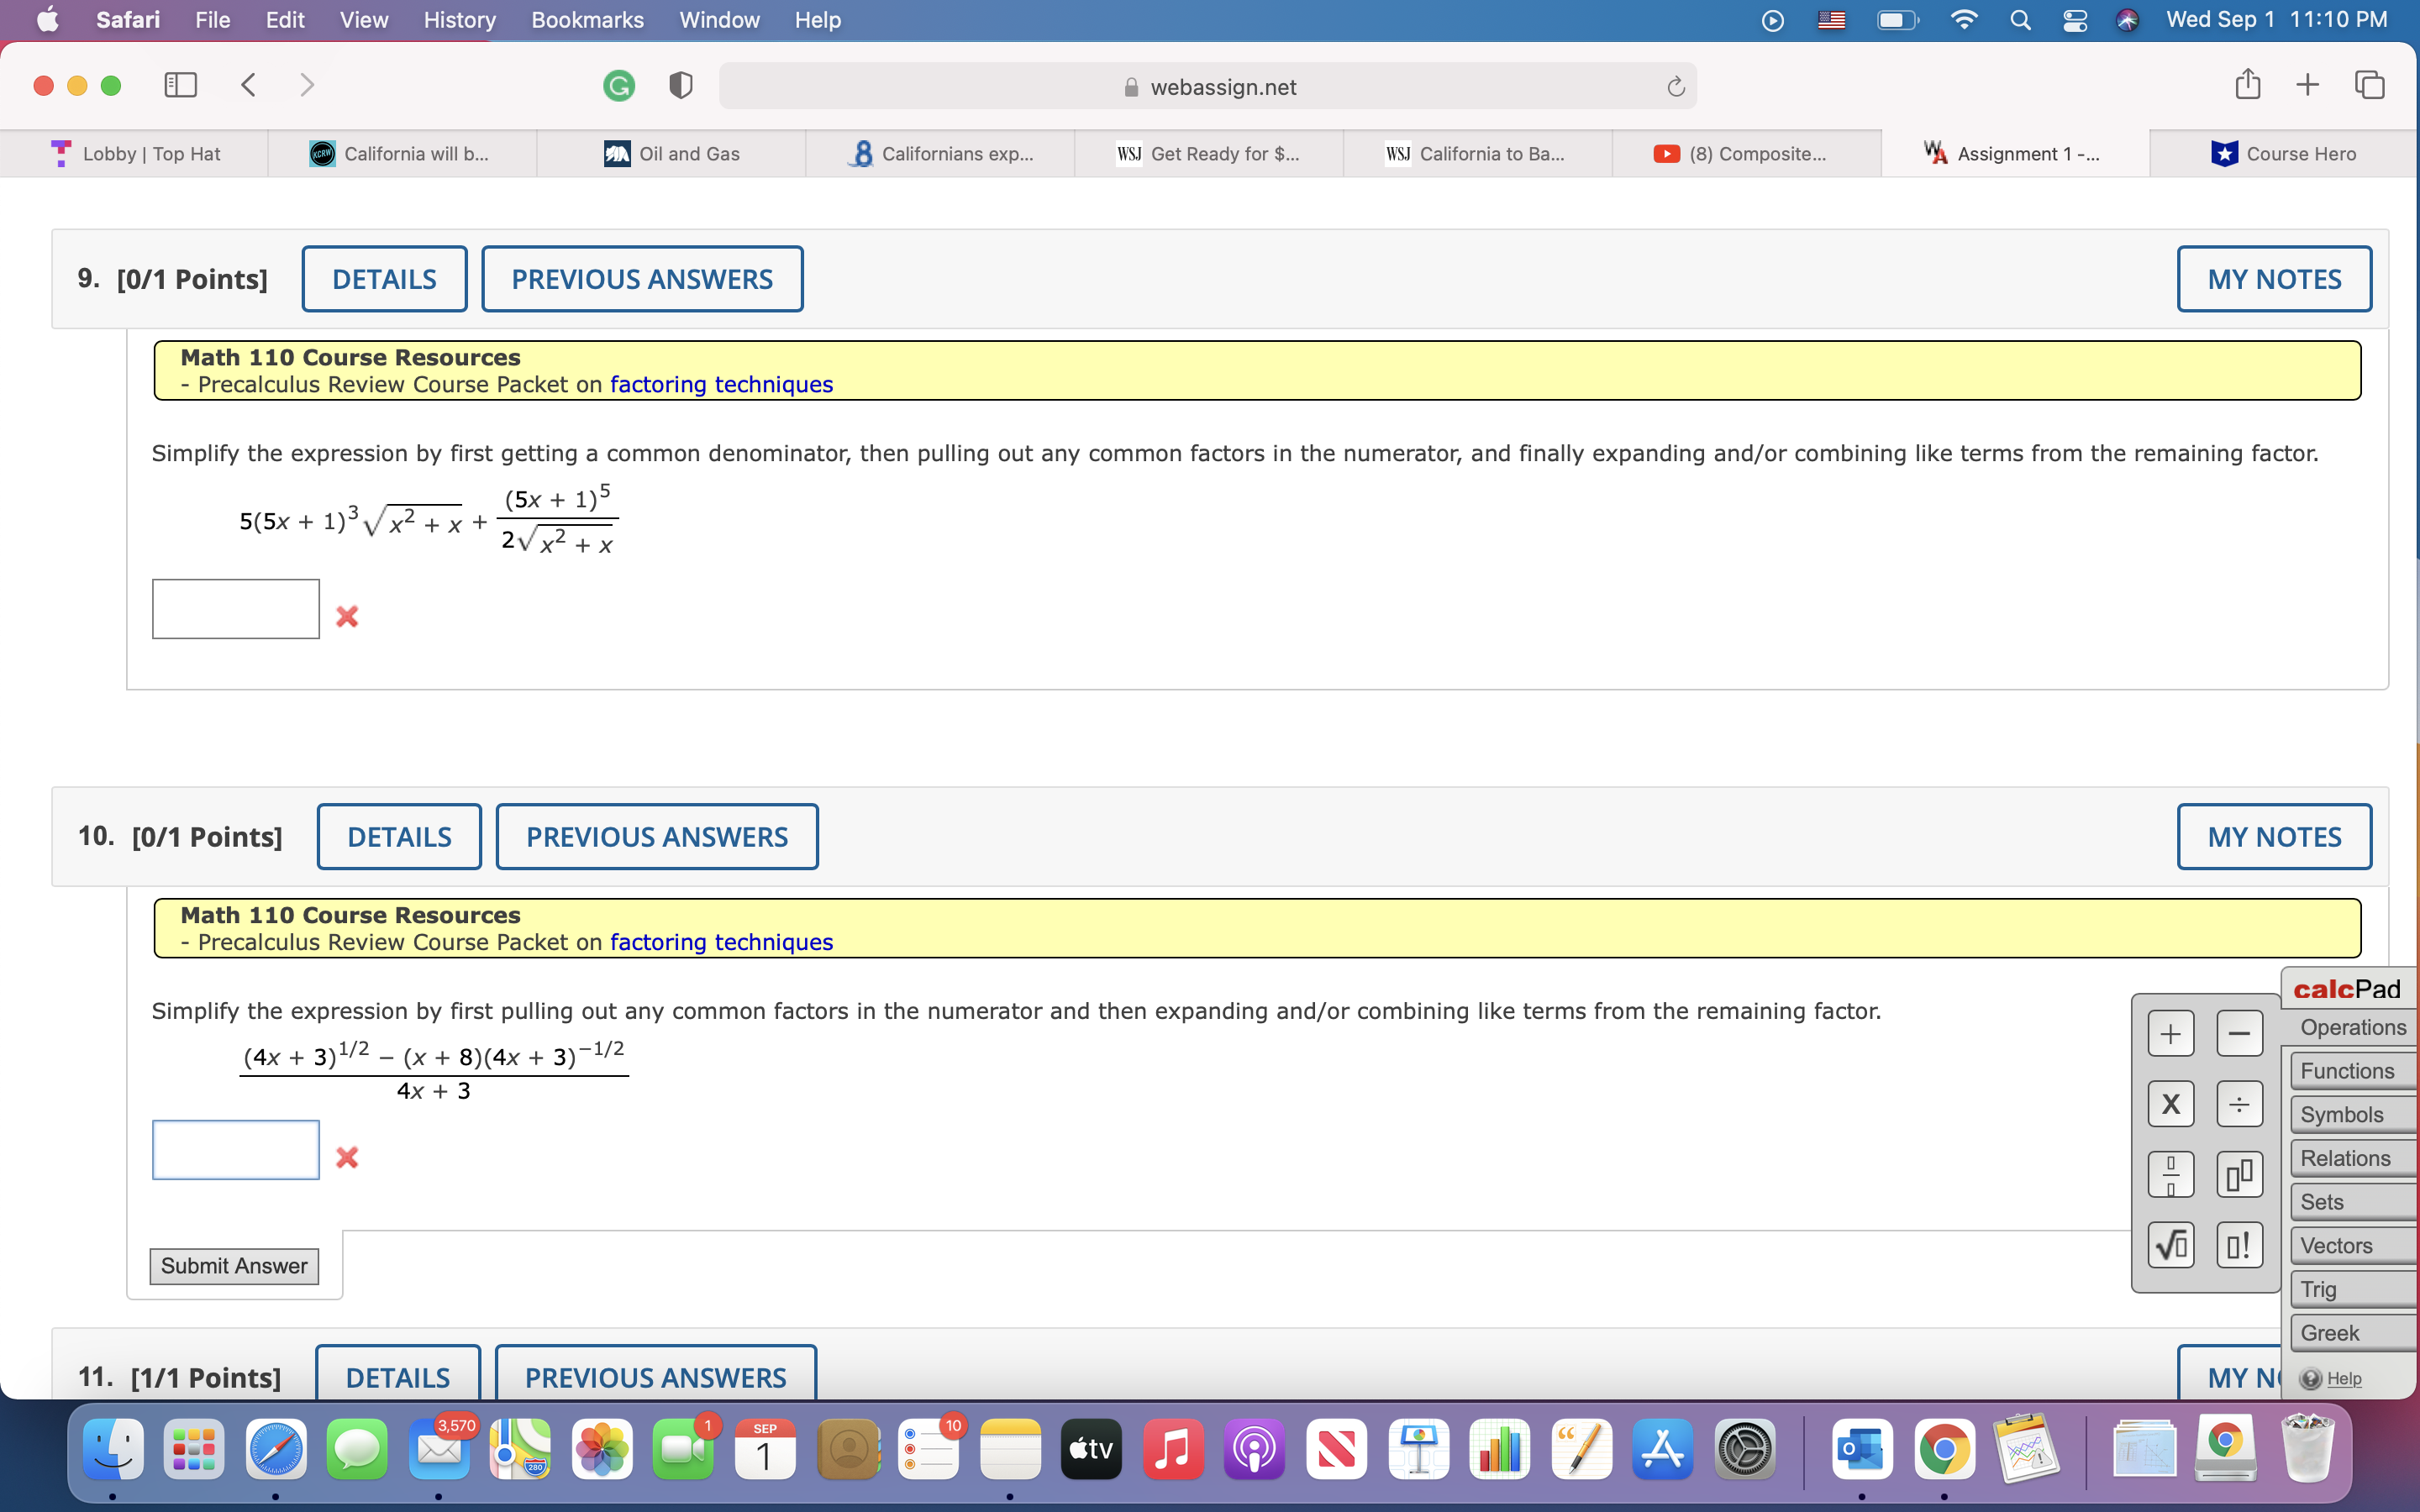The height and width of the screenshot is (1512, 2420).
Task: Click the calcPad minus operator button
Action: point(2239,1034)
